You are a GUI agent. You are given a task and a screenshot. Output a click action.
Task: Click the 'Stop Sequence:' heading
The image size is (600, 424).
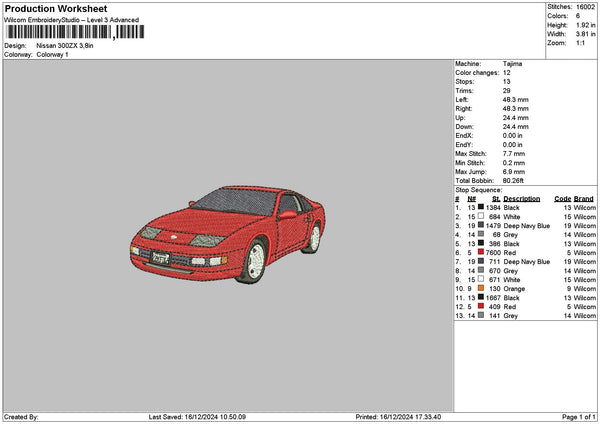pyautogui.click(x=479, y=190)
